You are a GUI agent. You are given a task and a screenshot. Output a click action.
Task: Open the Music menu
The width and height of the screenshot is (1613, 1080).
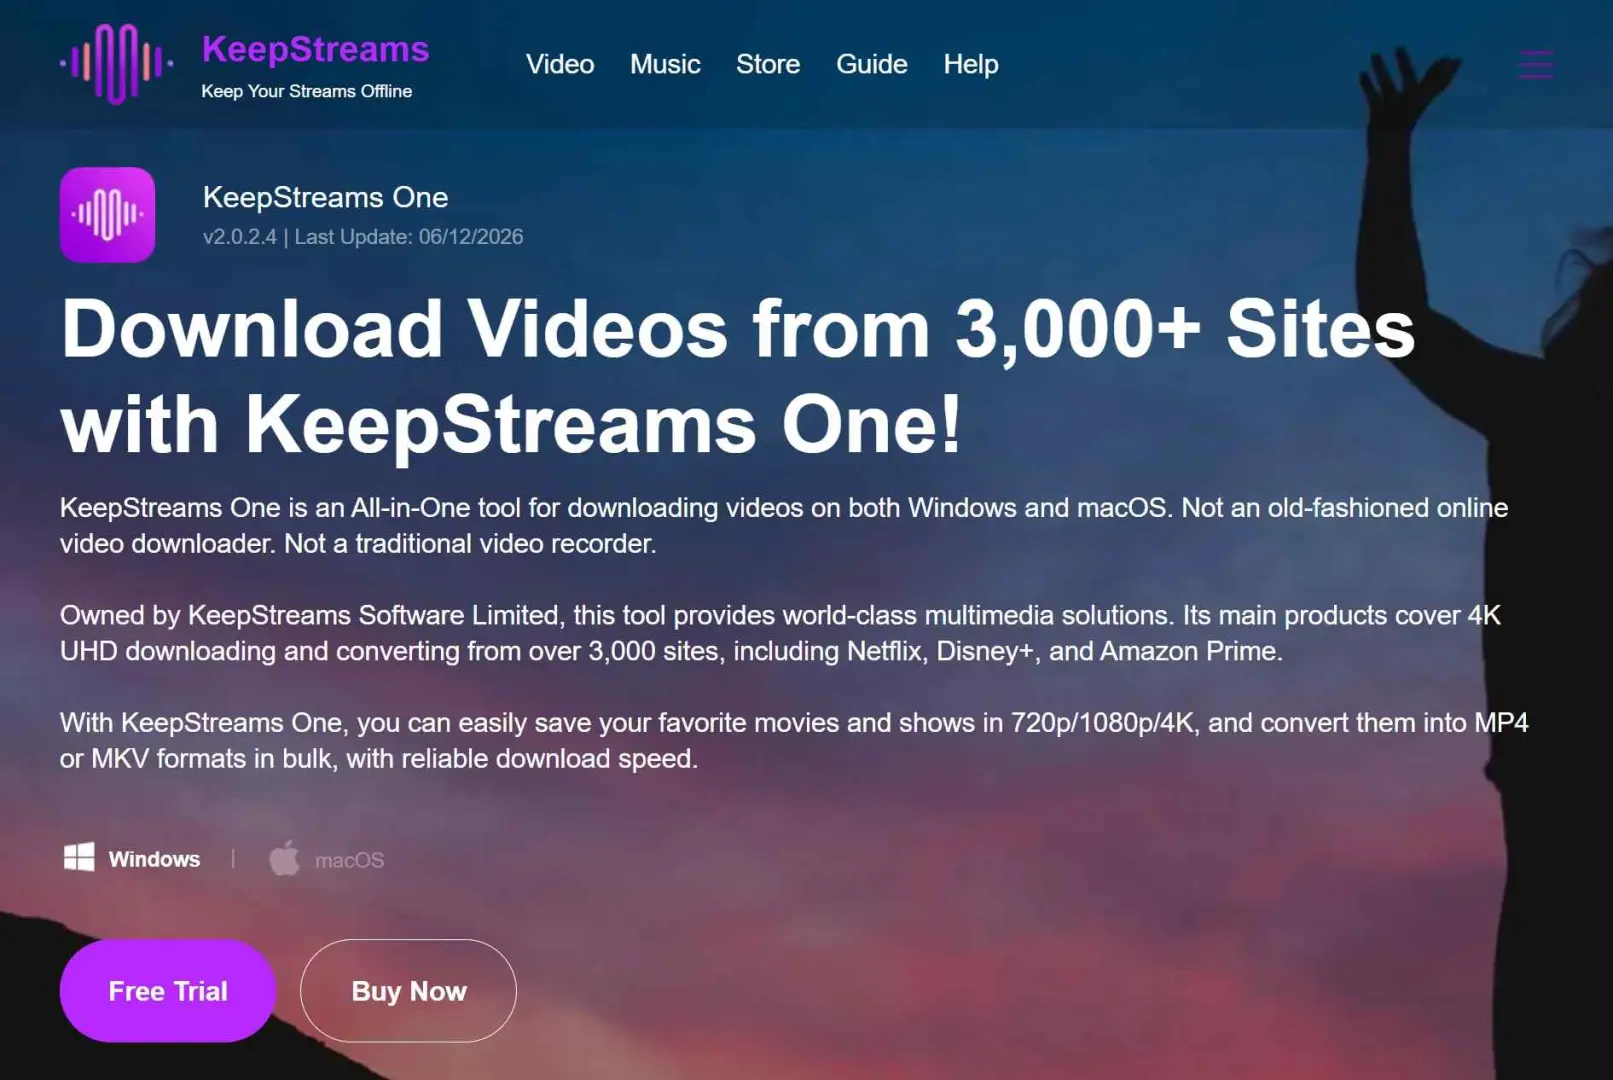pyautogui.click(x=665, y=64)
